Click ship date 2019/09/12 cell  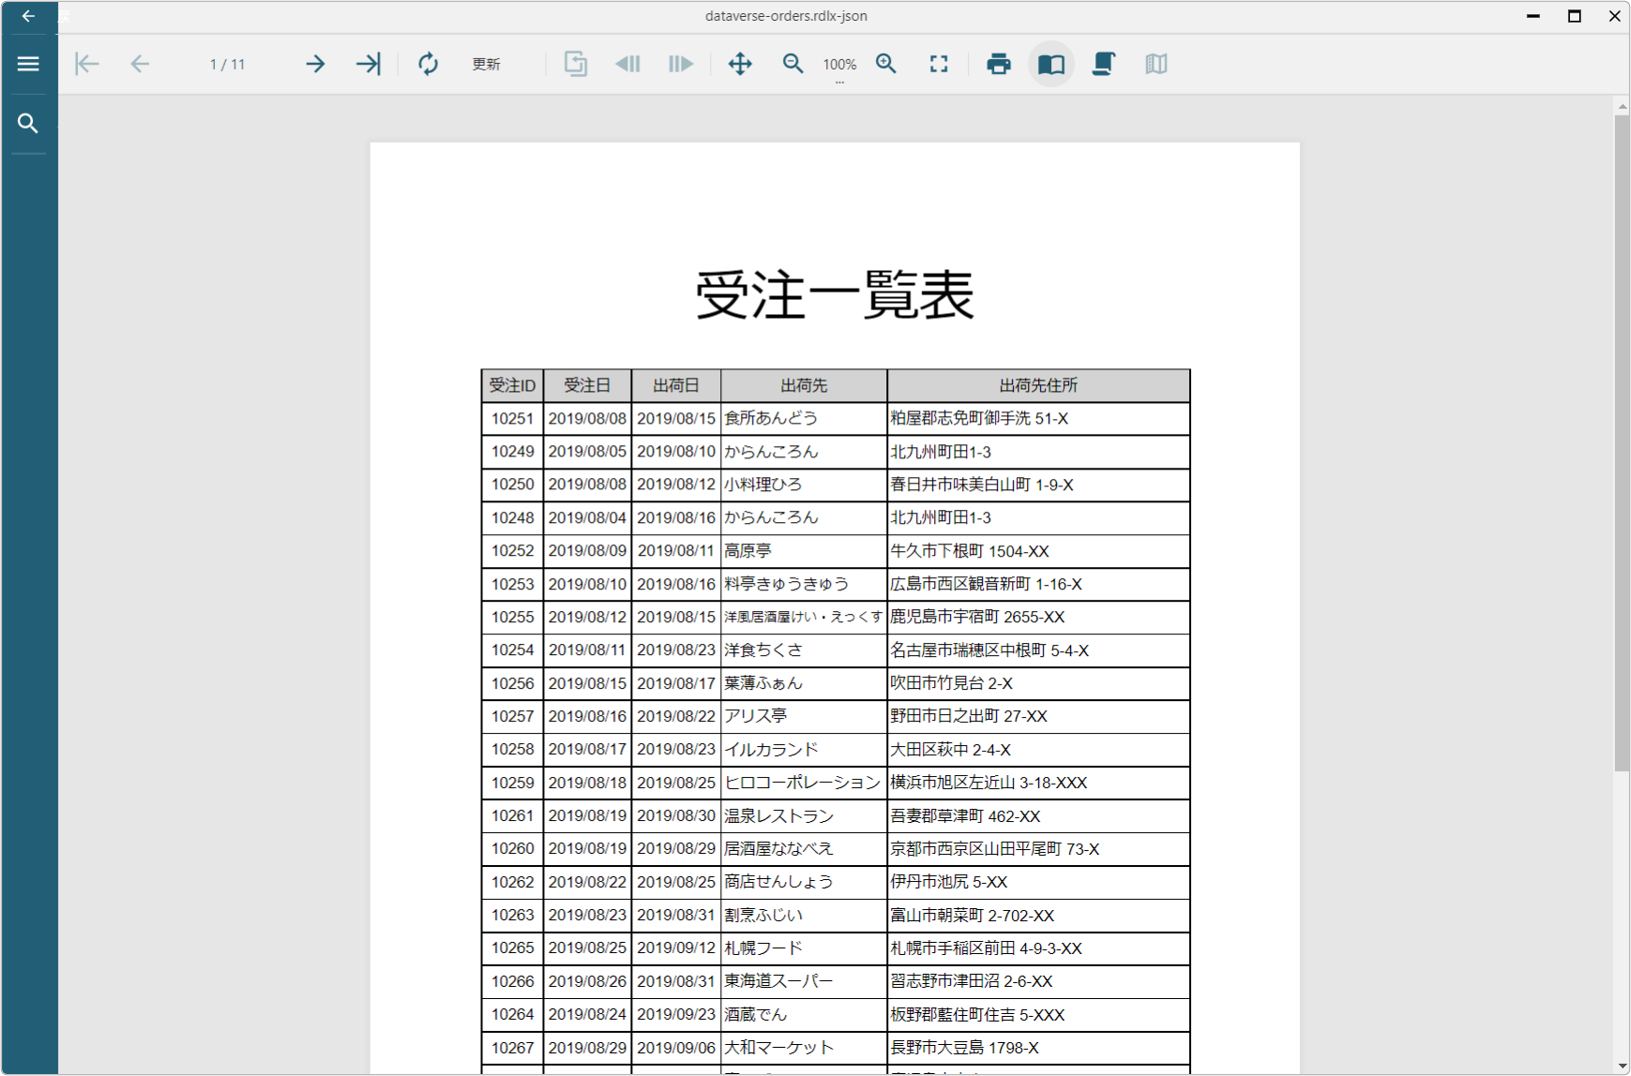676,948
